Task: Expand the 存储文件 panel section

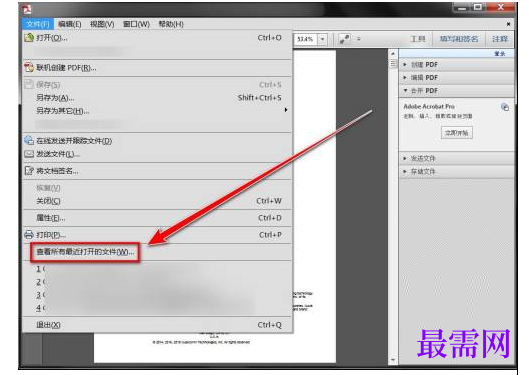Action: tap(457, 172)
